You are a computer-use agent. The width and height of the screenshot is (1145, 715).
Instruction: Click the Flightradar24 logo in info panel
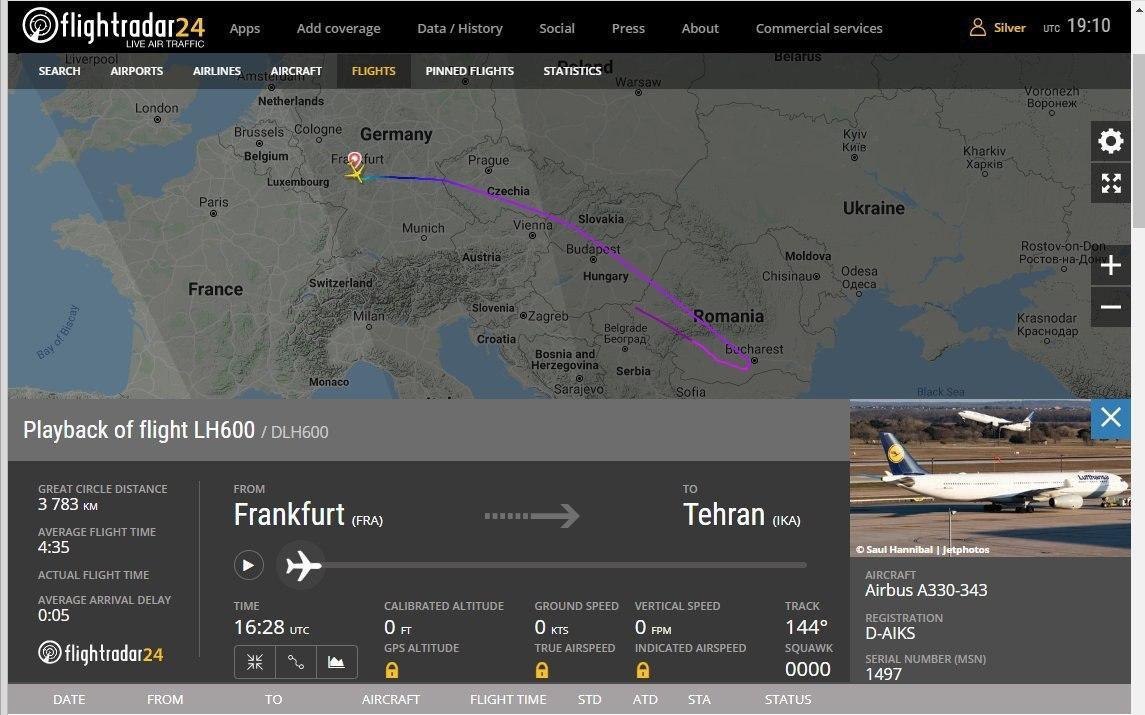tap(101, 653)
